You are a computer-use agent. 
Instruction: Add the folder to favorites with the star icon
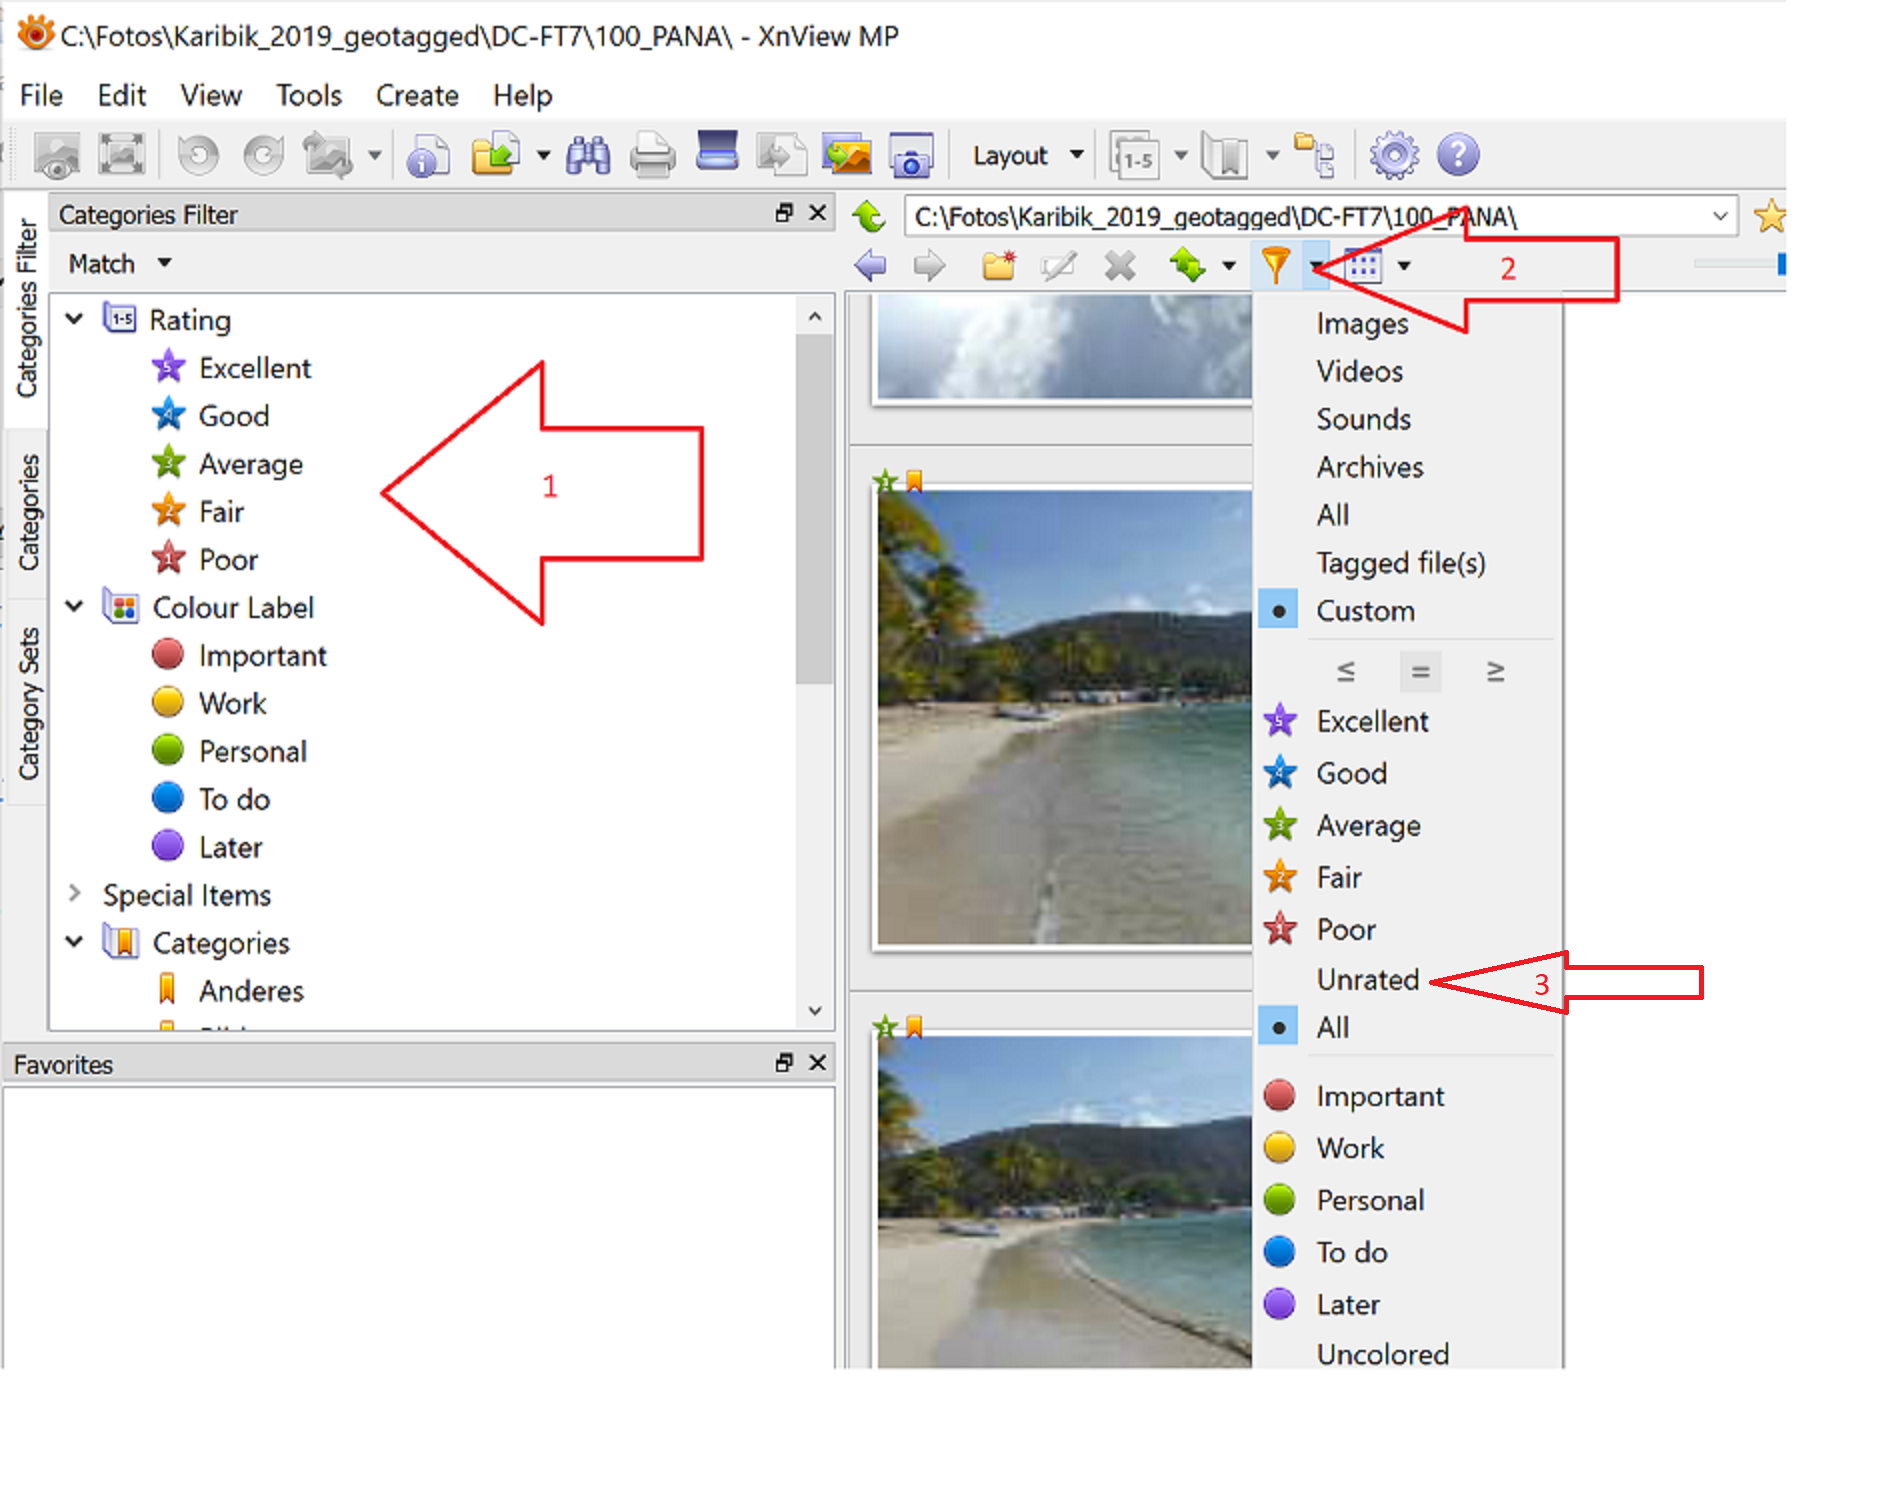pos(1769,216)
